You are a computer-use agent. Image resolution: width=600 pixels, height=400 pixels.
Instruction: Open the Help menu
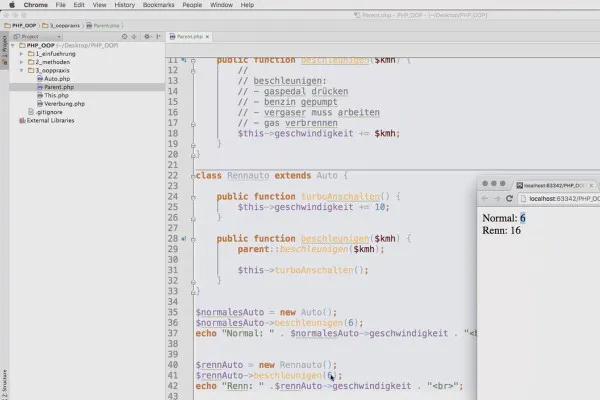click(x=247, y=5)
